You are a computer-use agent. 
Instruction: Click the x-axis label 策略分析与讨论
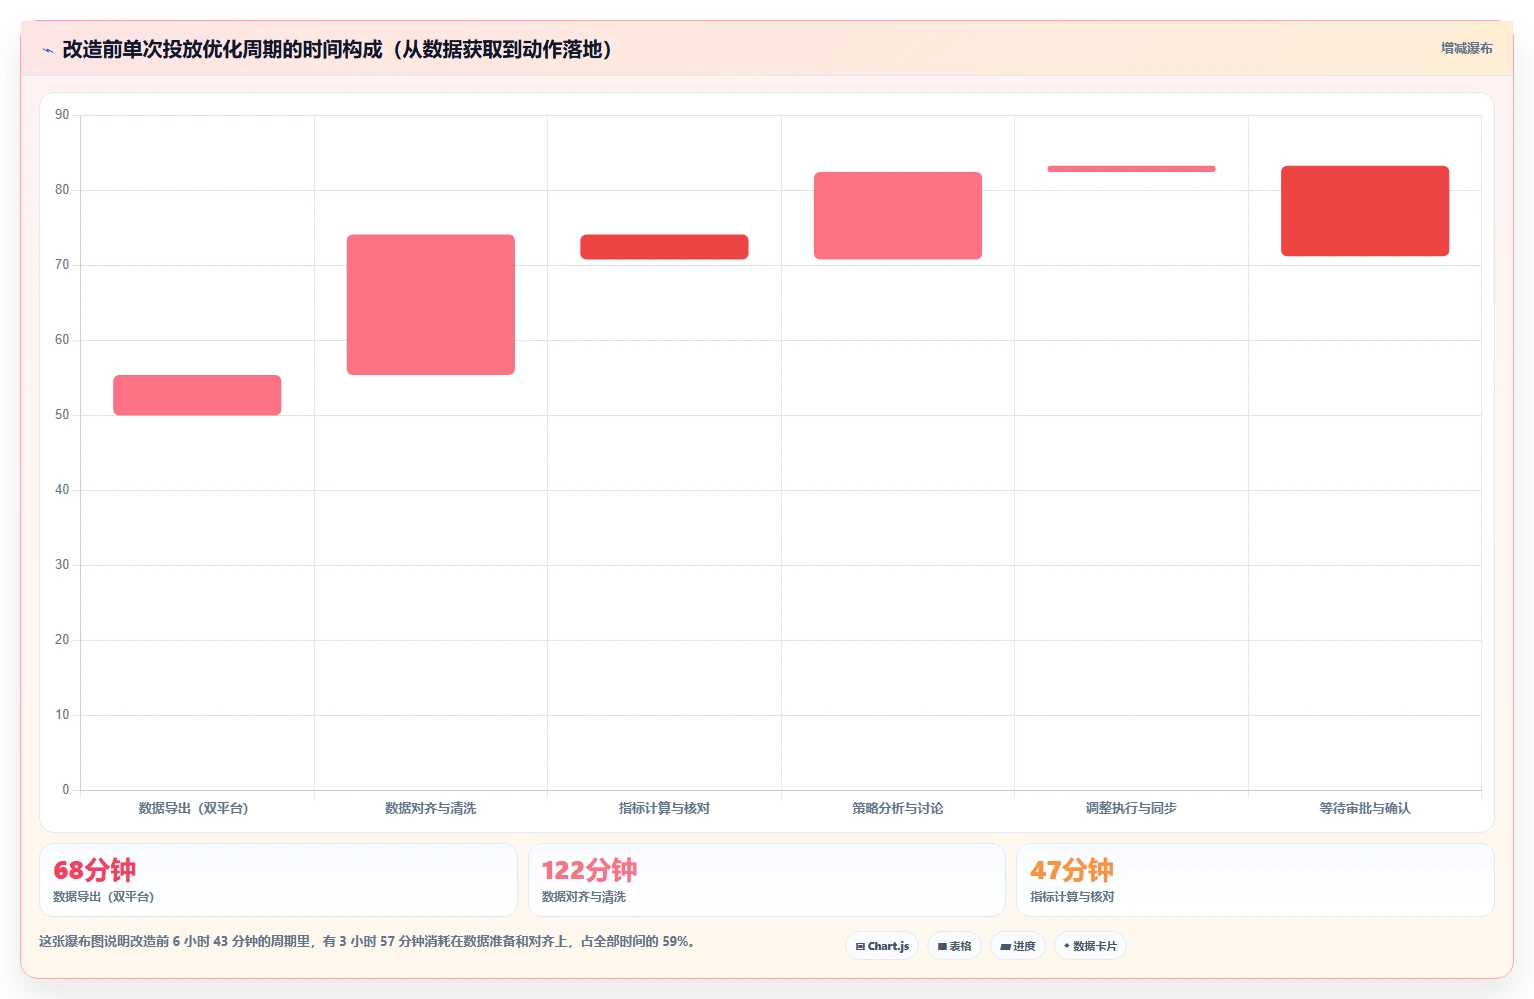click(x=898, y=808)
